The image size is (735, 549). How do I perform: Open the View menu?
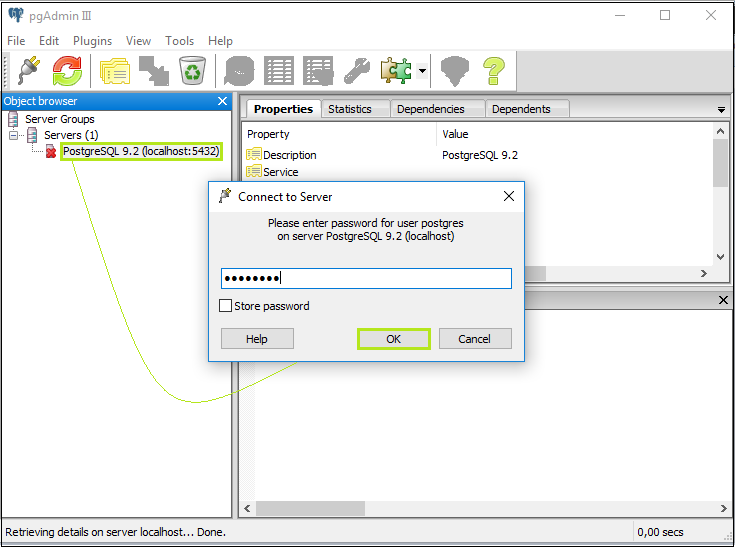(x=138, y=41)
